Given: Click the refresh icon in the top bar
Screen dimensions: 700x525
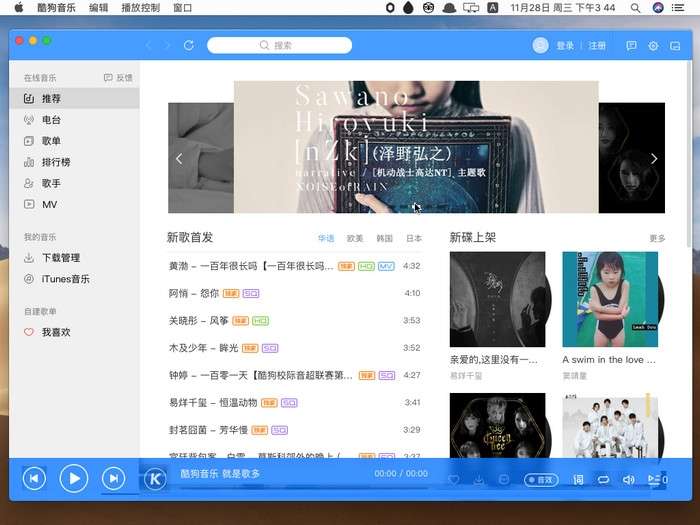Looking at the screenshot, I should coord(189,45).
